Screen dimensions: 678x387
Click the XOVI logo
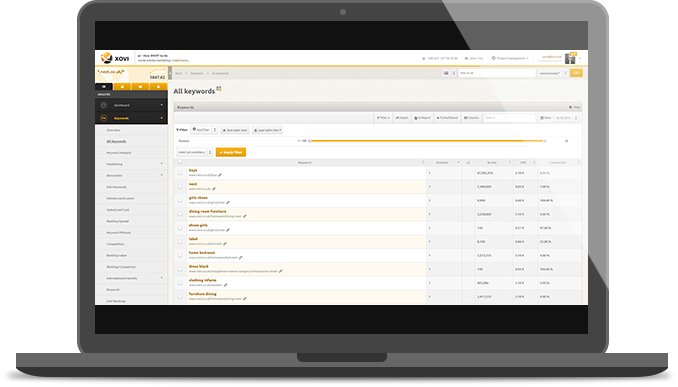click(x=115, y=58)
